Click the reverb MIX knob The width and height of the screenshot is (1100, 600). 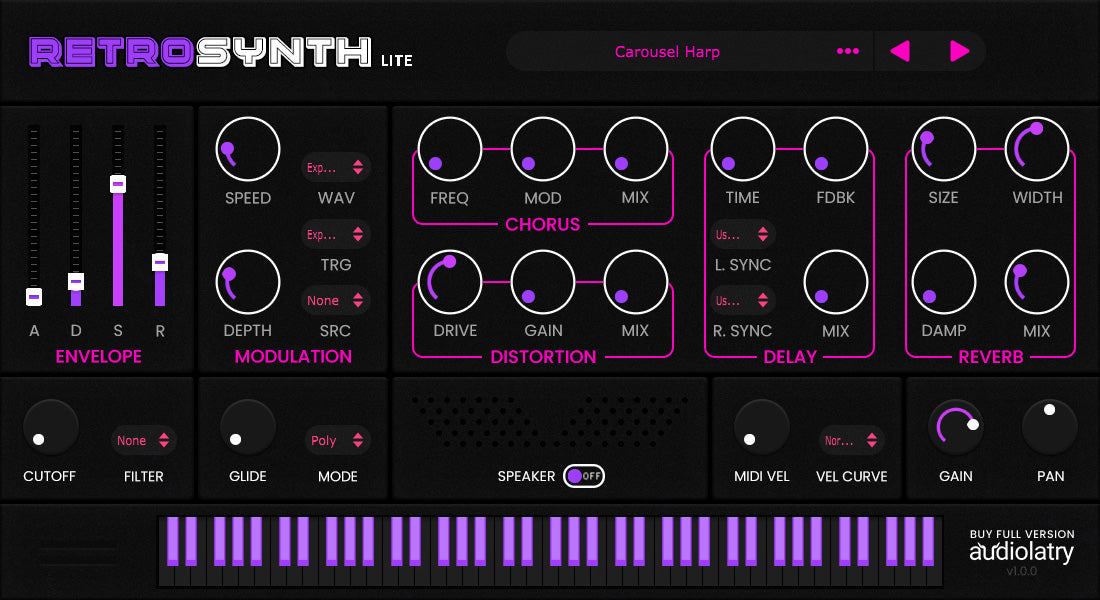(x=1037, y=282)
